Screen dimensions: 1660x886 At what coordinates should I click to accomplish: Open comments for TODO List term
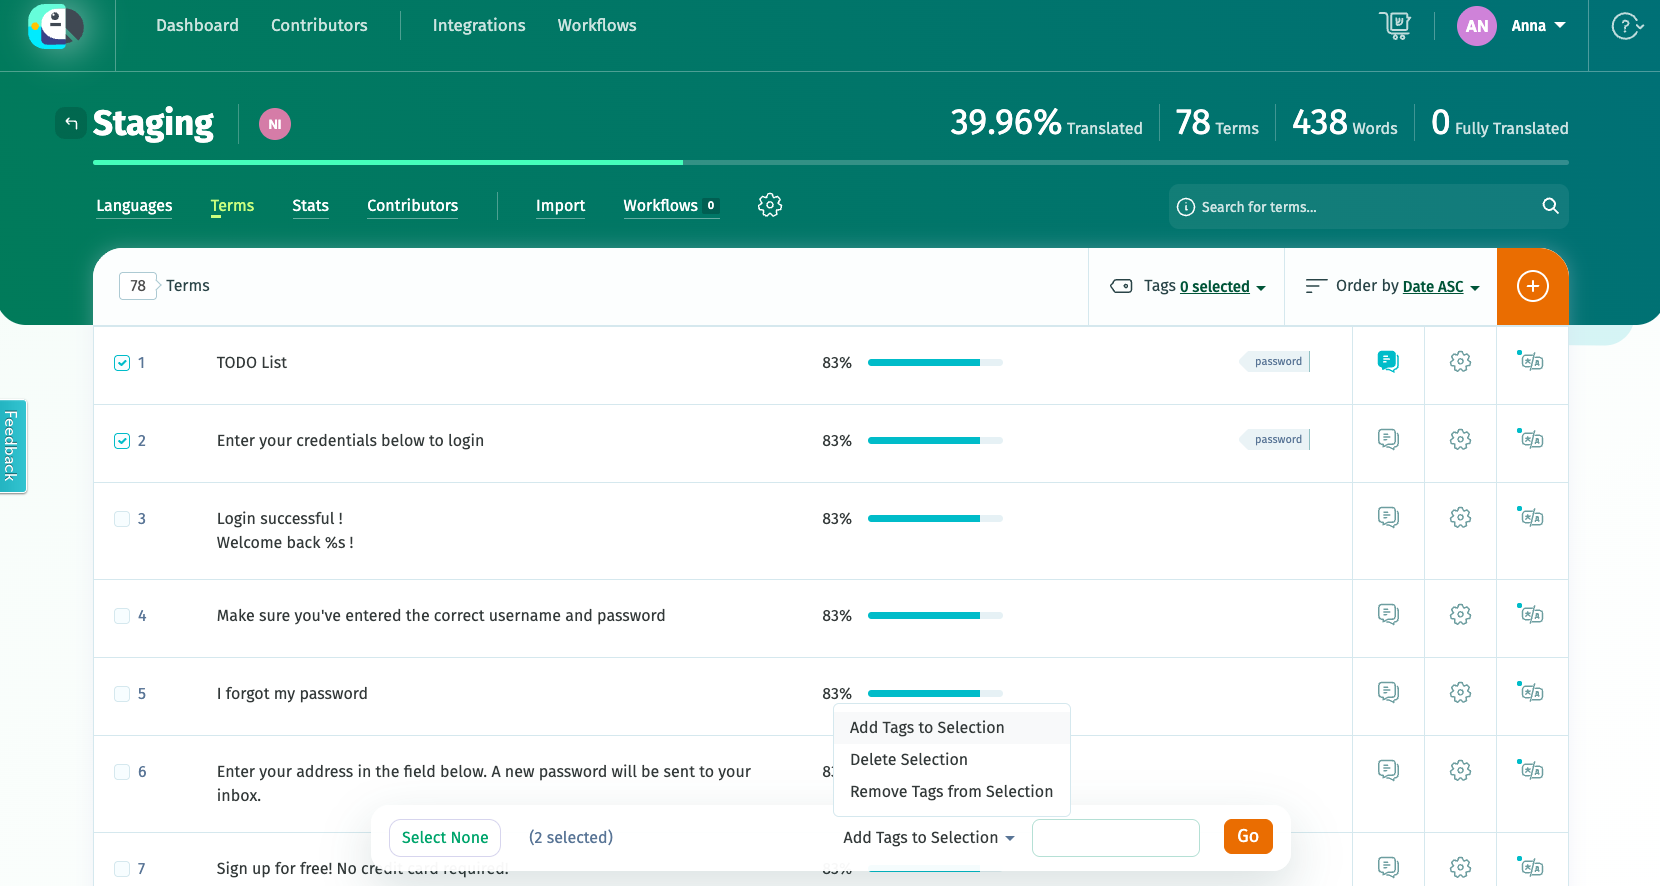point(1388,361)
